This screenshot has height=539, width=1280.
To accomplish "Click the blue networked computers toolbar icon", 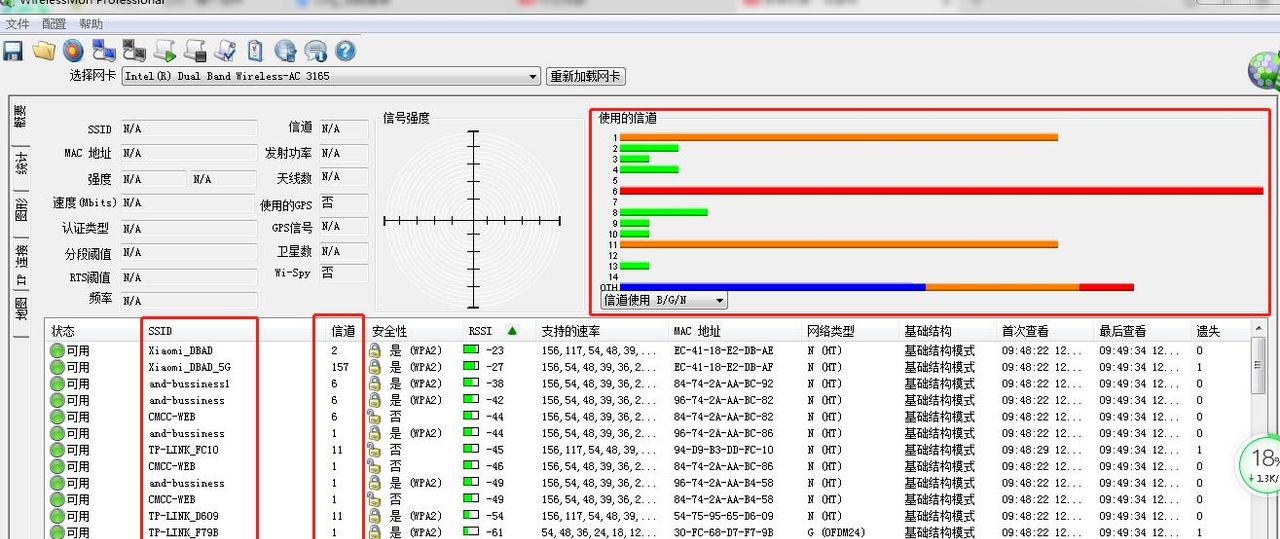I will [104, 51].
